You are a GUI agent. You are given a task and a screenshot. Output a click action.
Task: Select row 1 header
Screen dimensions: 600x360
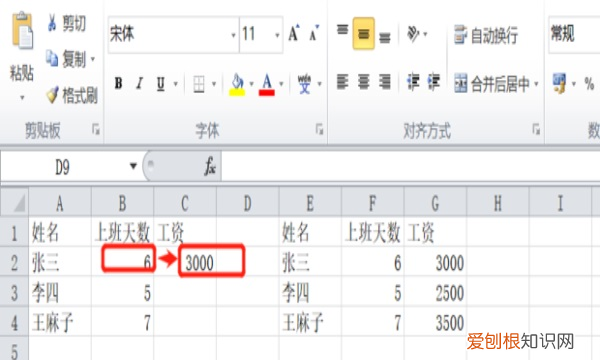(x=14, y=232)
